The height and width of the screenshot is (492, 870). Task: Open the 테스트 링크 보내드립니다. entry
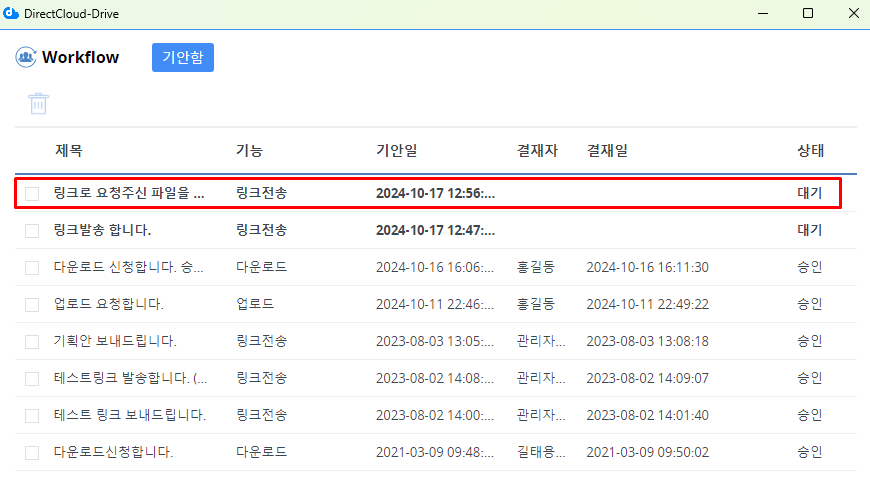(130, 415)
